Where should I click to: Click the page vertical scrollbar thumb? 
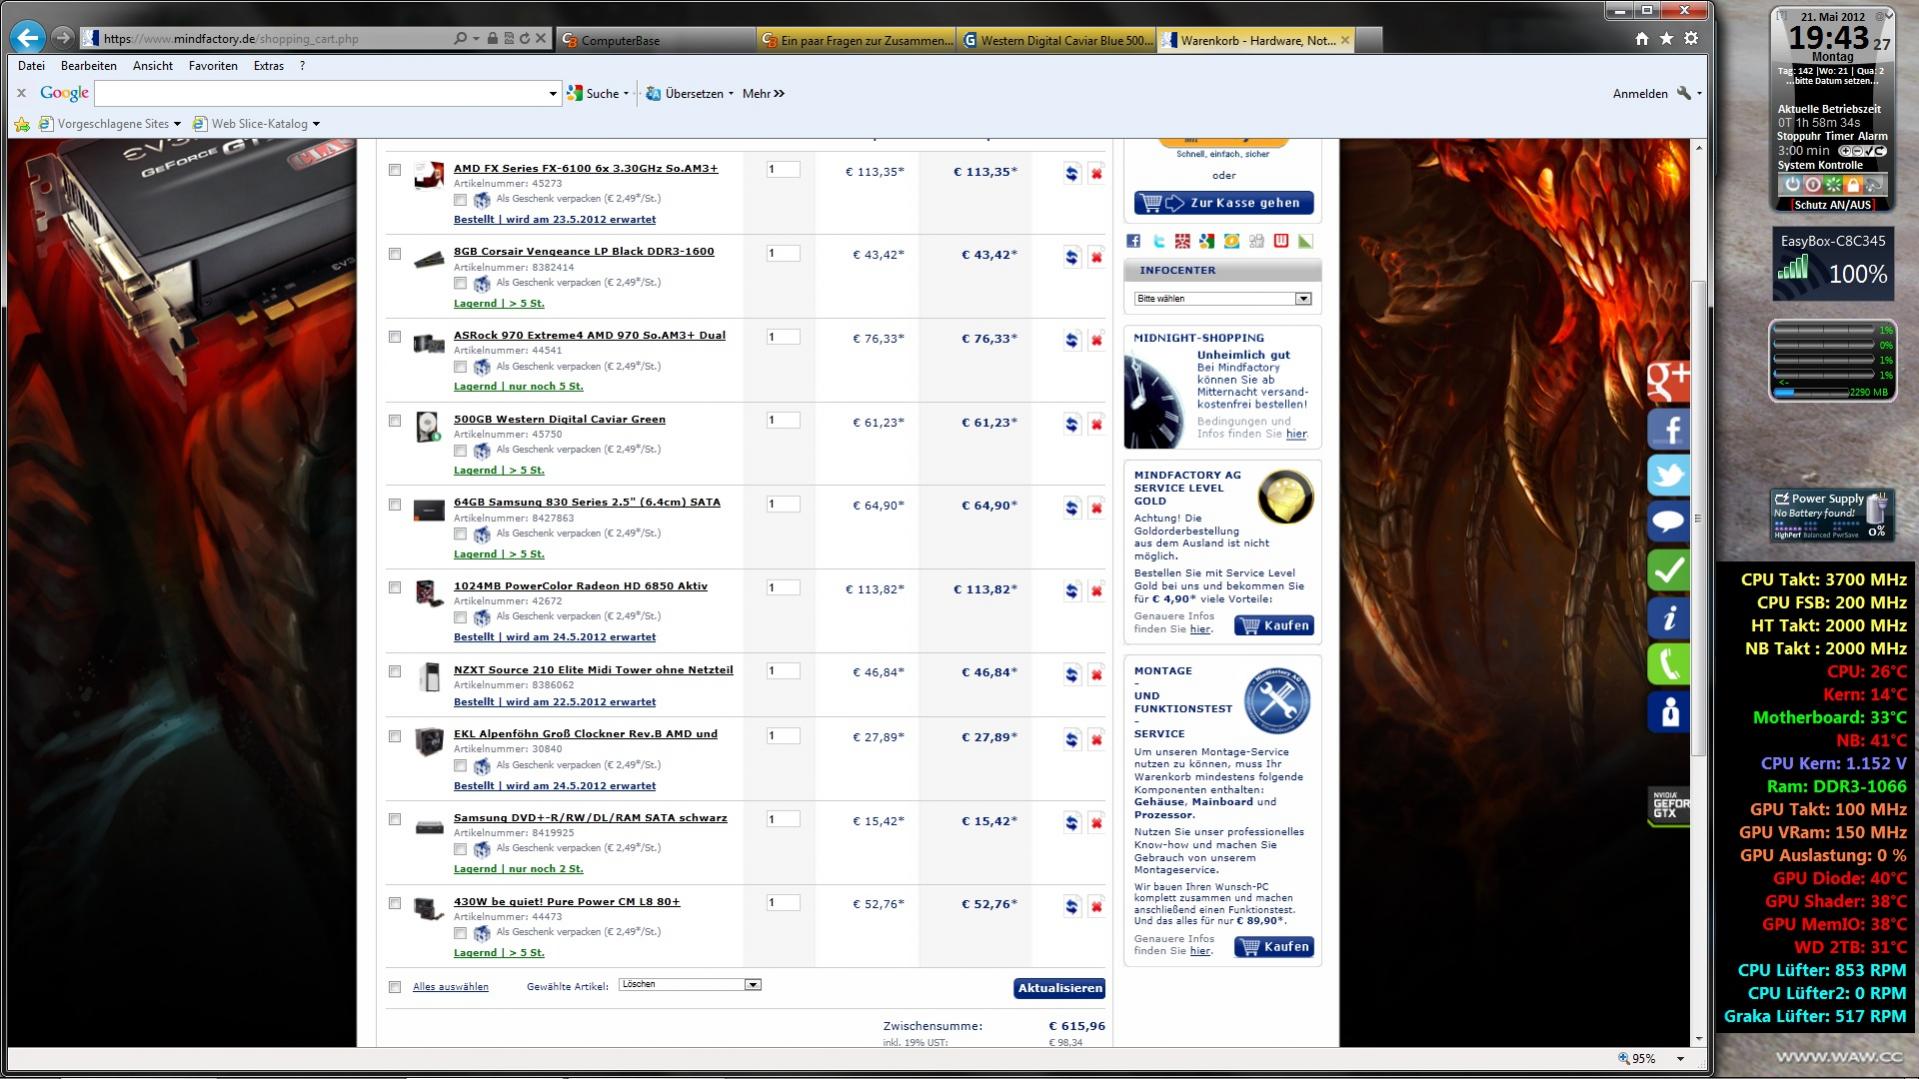[1697, 518]
